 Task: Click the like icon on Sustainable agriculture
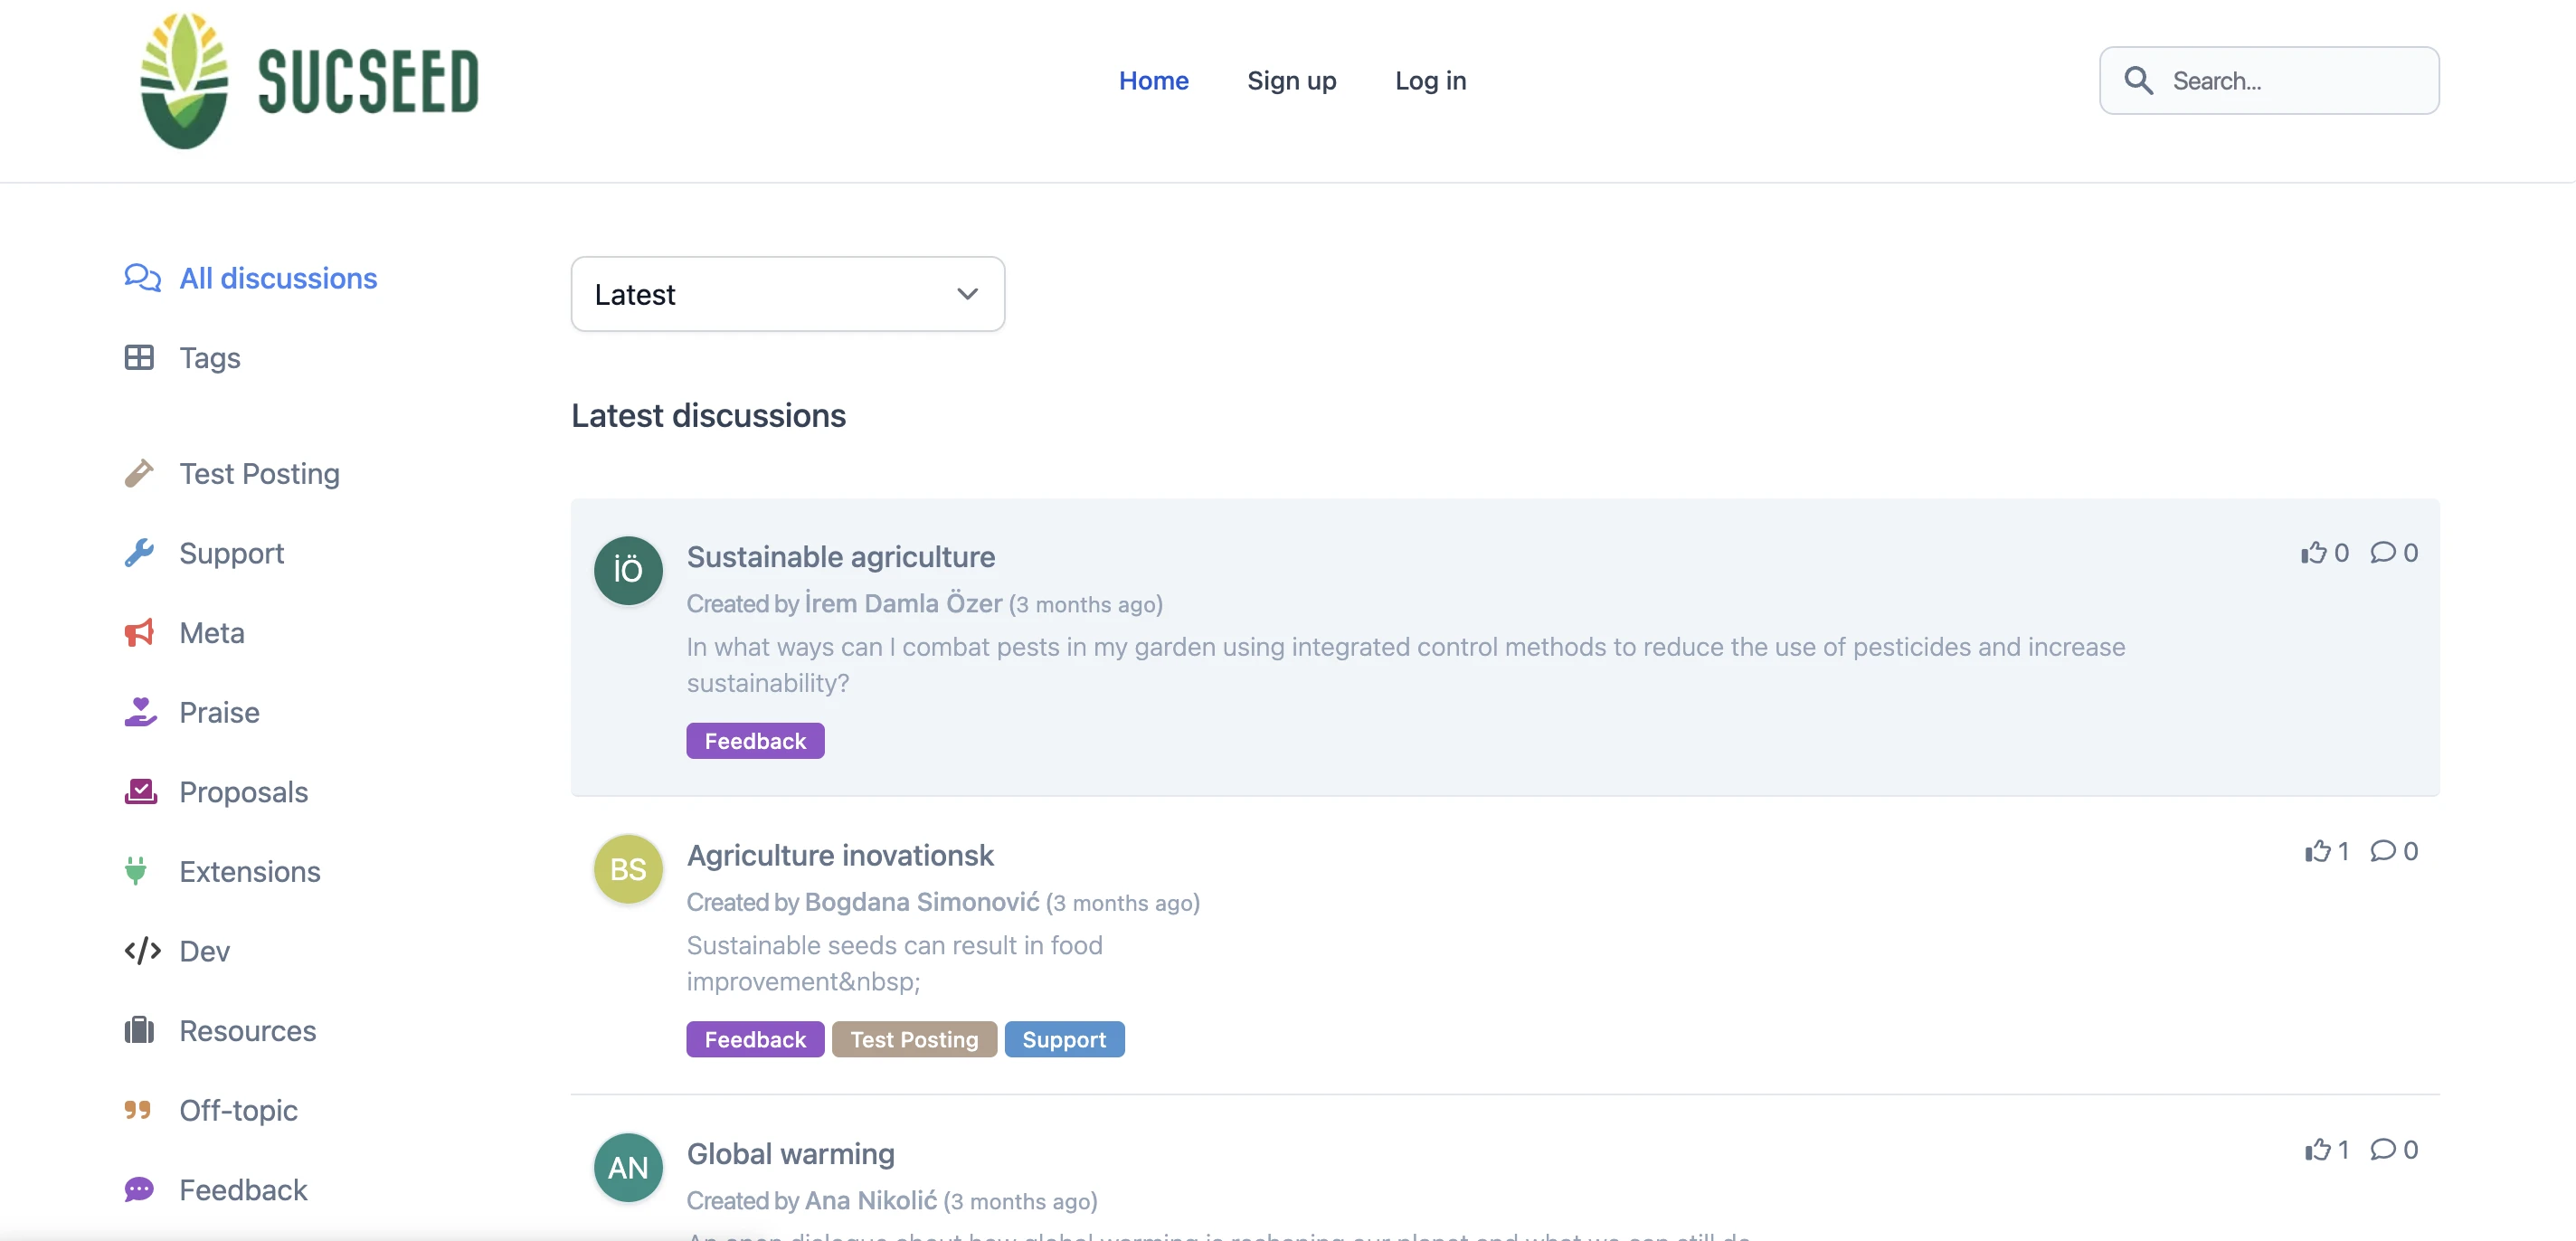[2315, 552]
